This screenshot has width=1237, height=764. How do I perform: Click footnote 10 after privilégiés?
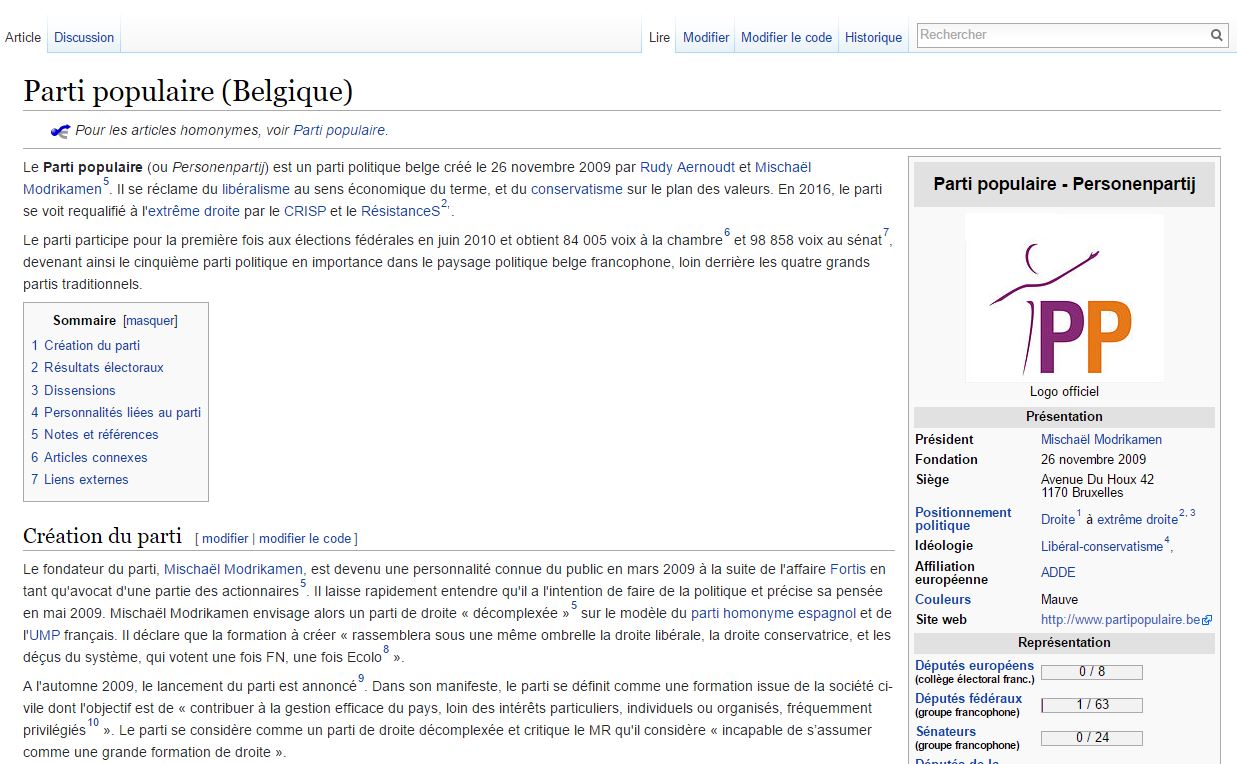[93, 722]
